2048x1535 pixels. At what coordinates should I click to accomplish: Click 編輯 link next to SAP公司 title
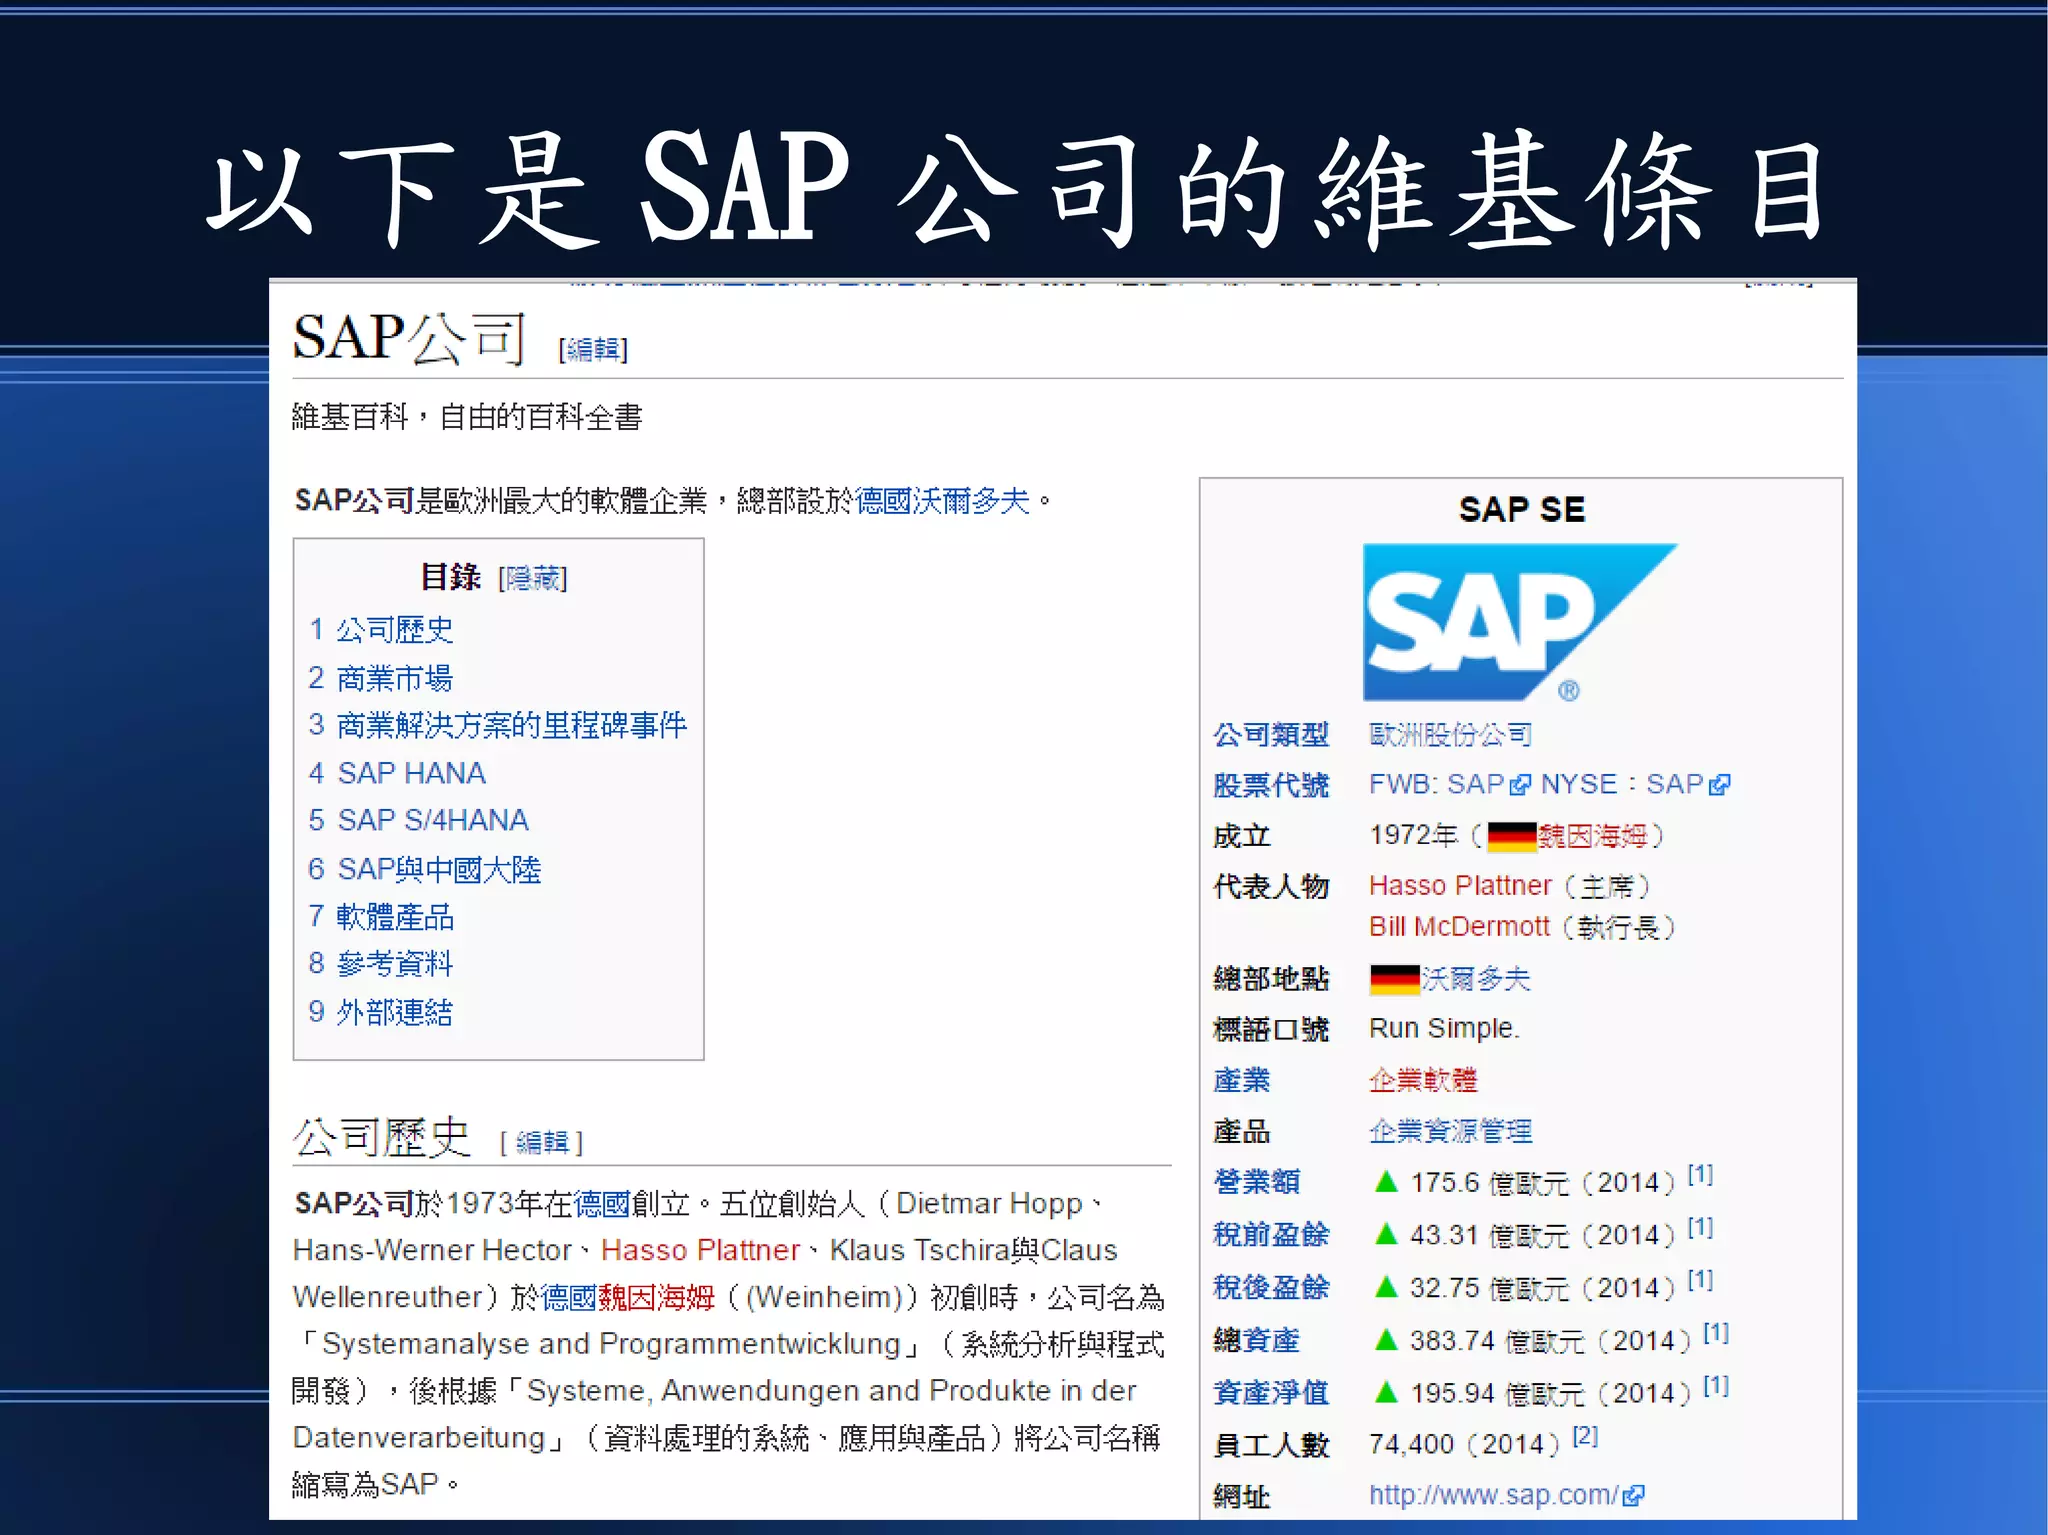(x=593, y=349)
